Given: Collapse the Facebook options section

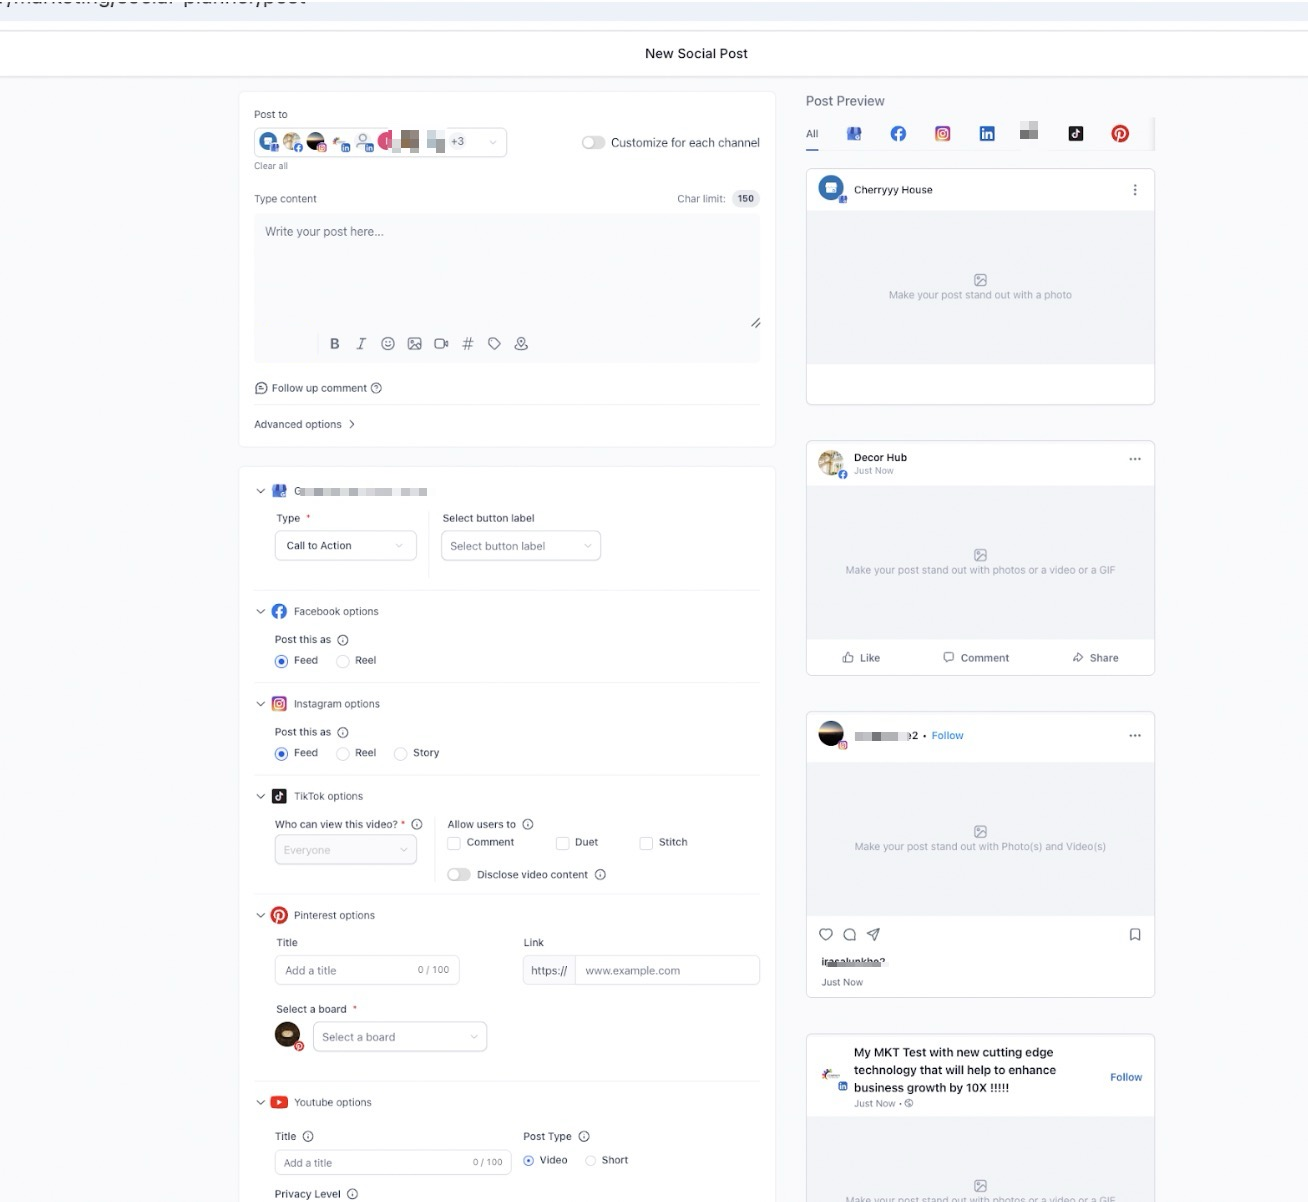Looking at the screenshot, I should pos(261,612).
